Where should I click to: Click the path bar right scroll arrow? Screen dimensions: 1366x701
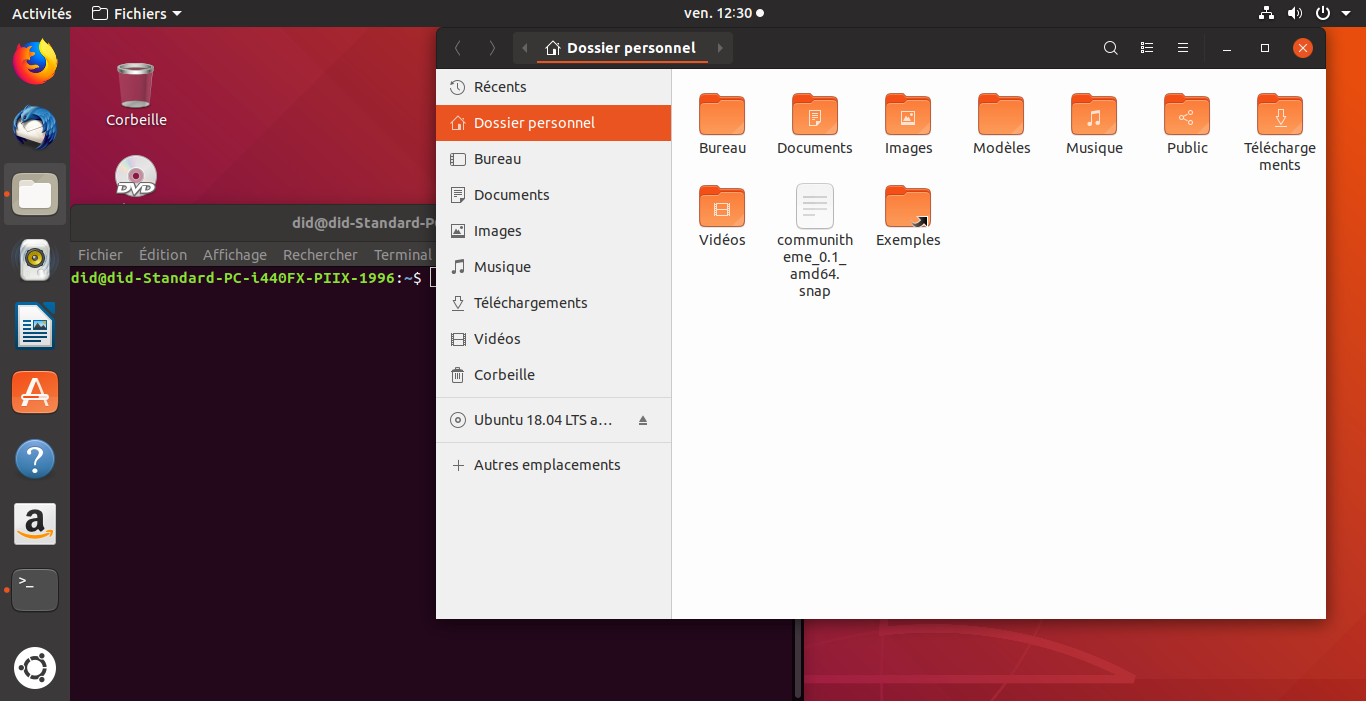(x=720, y=48)
